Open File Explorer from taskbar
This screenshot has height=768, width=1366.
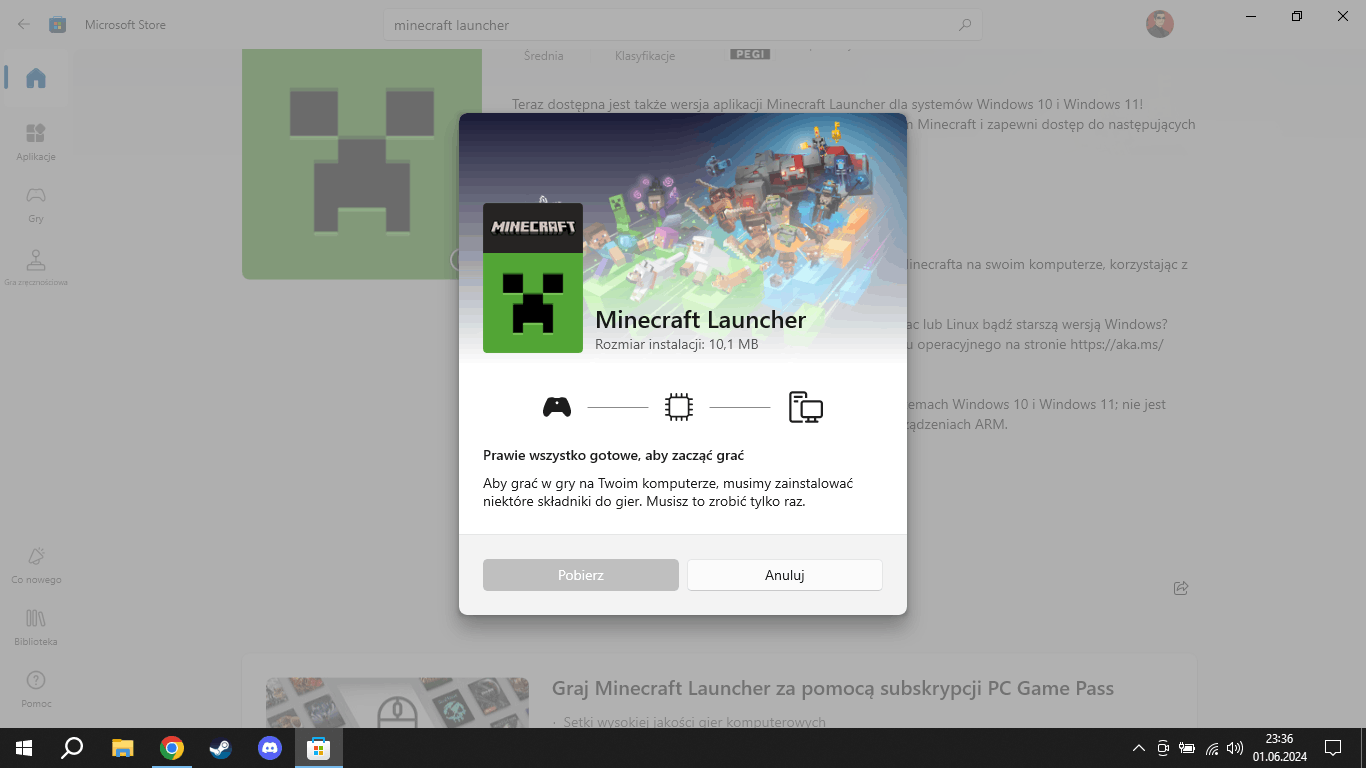(122, 747)
